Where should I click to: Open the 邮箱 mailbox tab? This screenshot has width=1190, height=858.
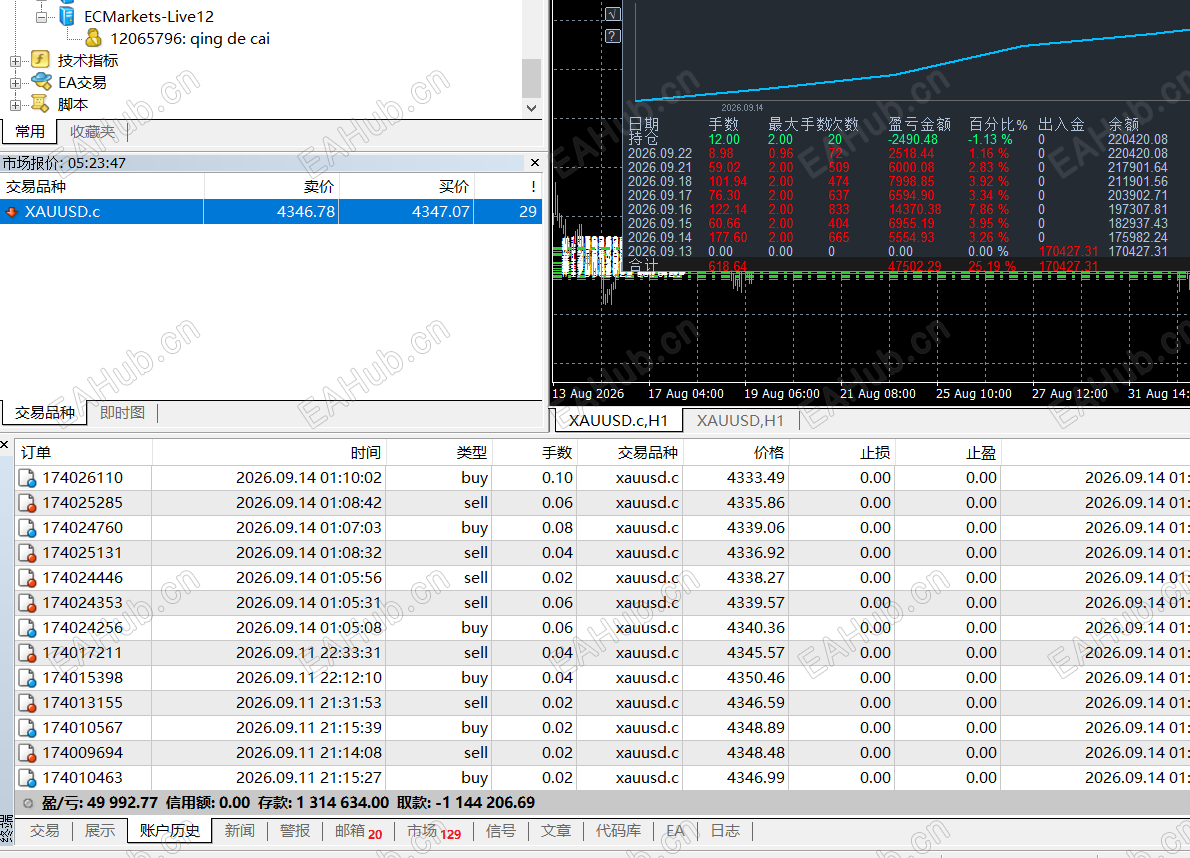pyautogui.click(x=358, y=831)
